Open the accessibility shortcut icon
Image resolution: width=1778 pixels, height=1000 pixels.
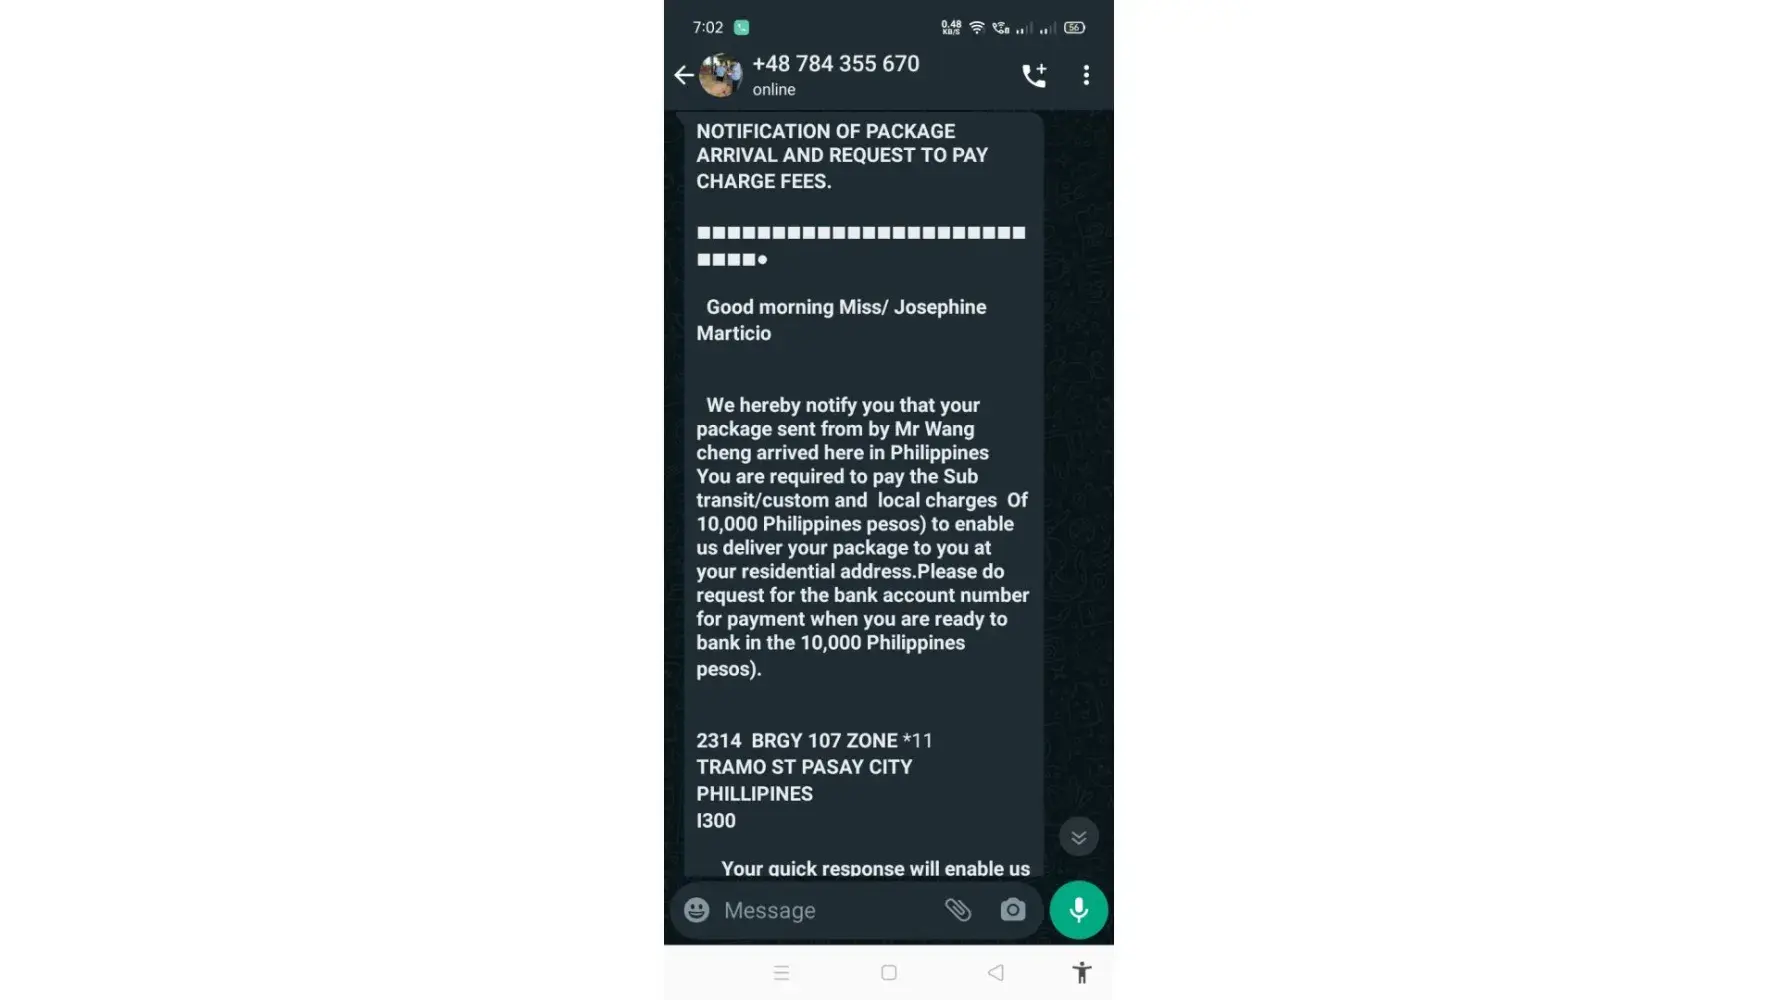click(1082, 973)
